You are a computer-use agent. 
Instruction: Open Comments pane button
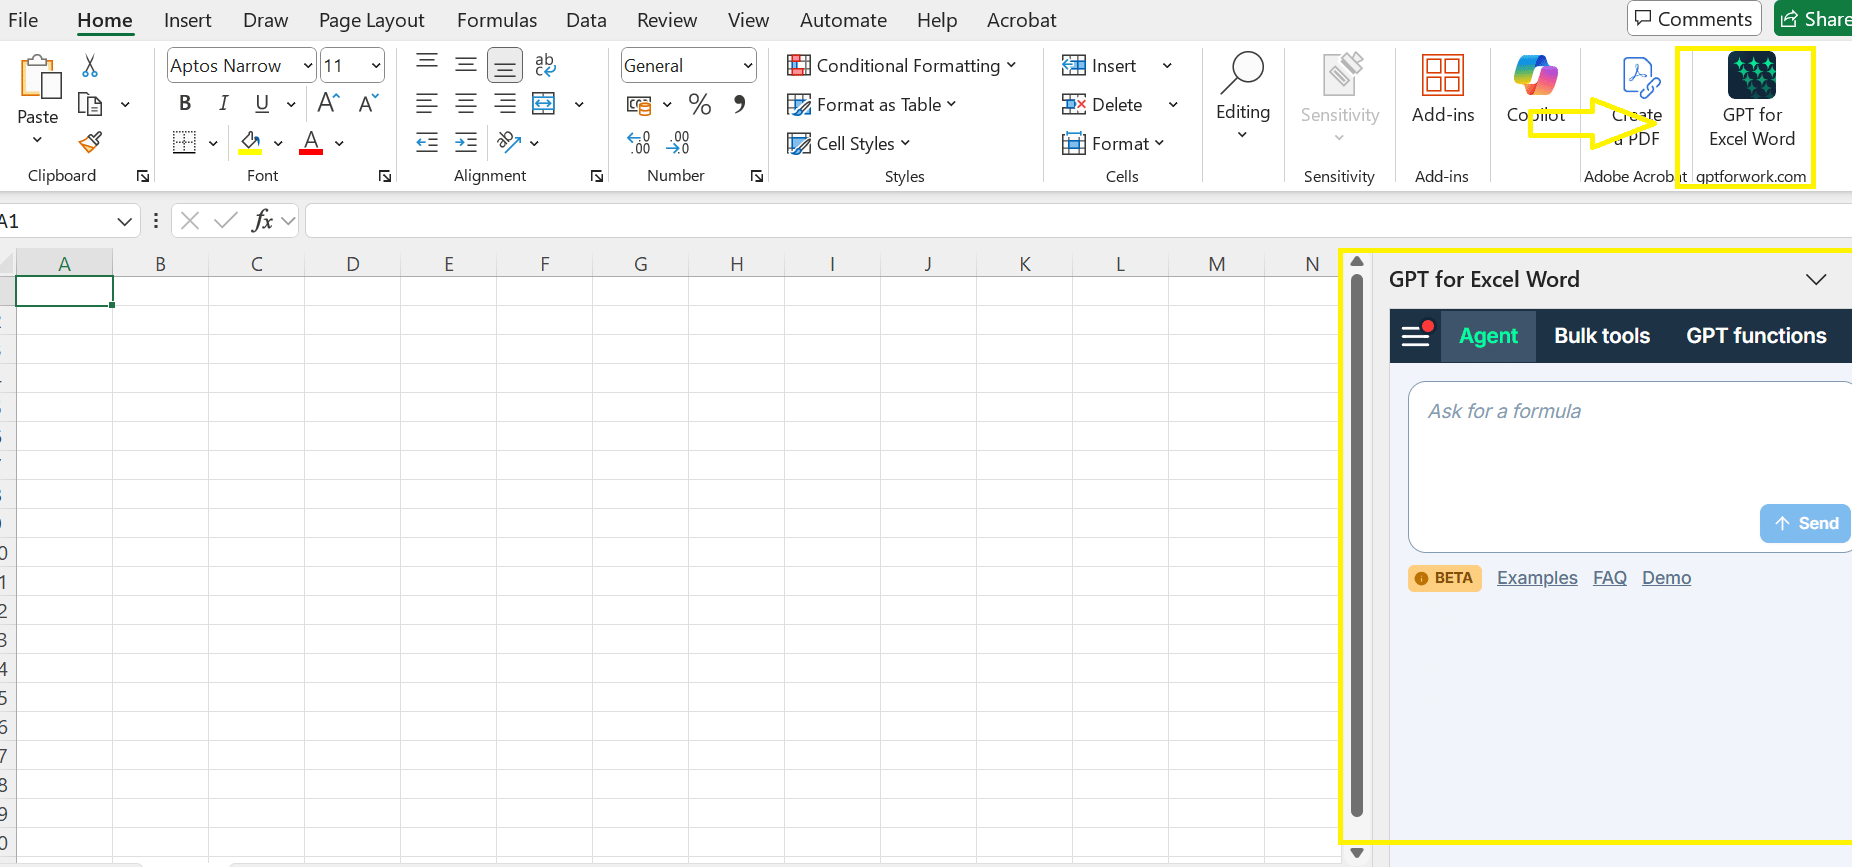tap(1694, 19)
